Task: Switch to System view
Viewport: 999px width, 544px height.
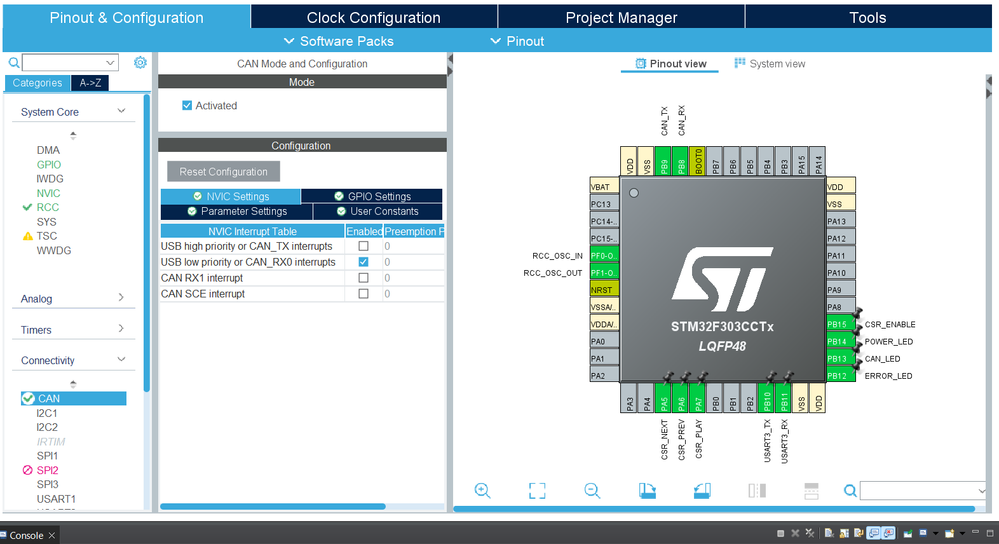Action: coord(770,64)
